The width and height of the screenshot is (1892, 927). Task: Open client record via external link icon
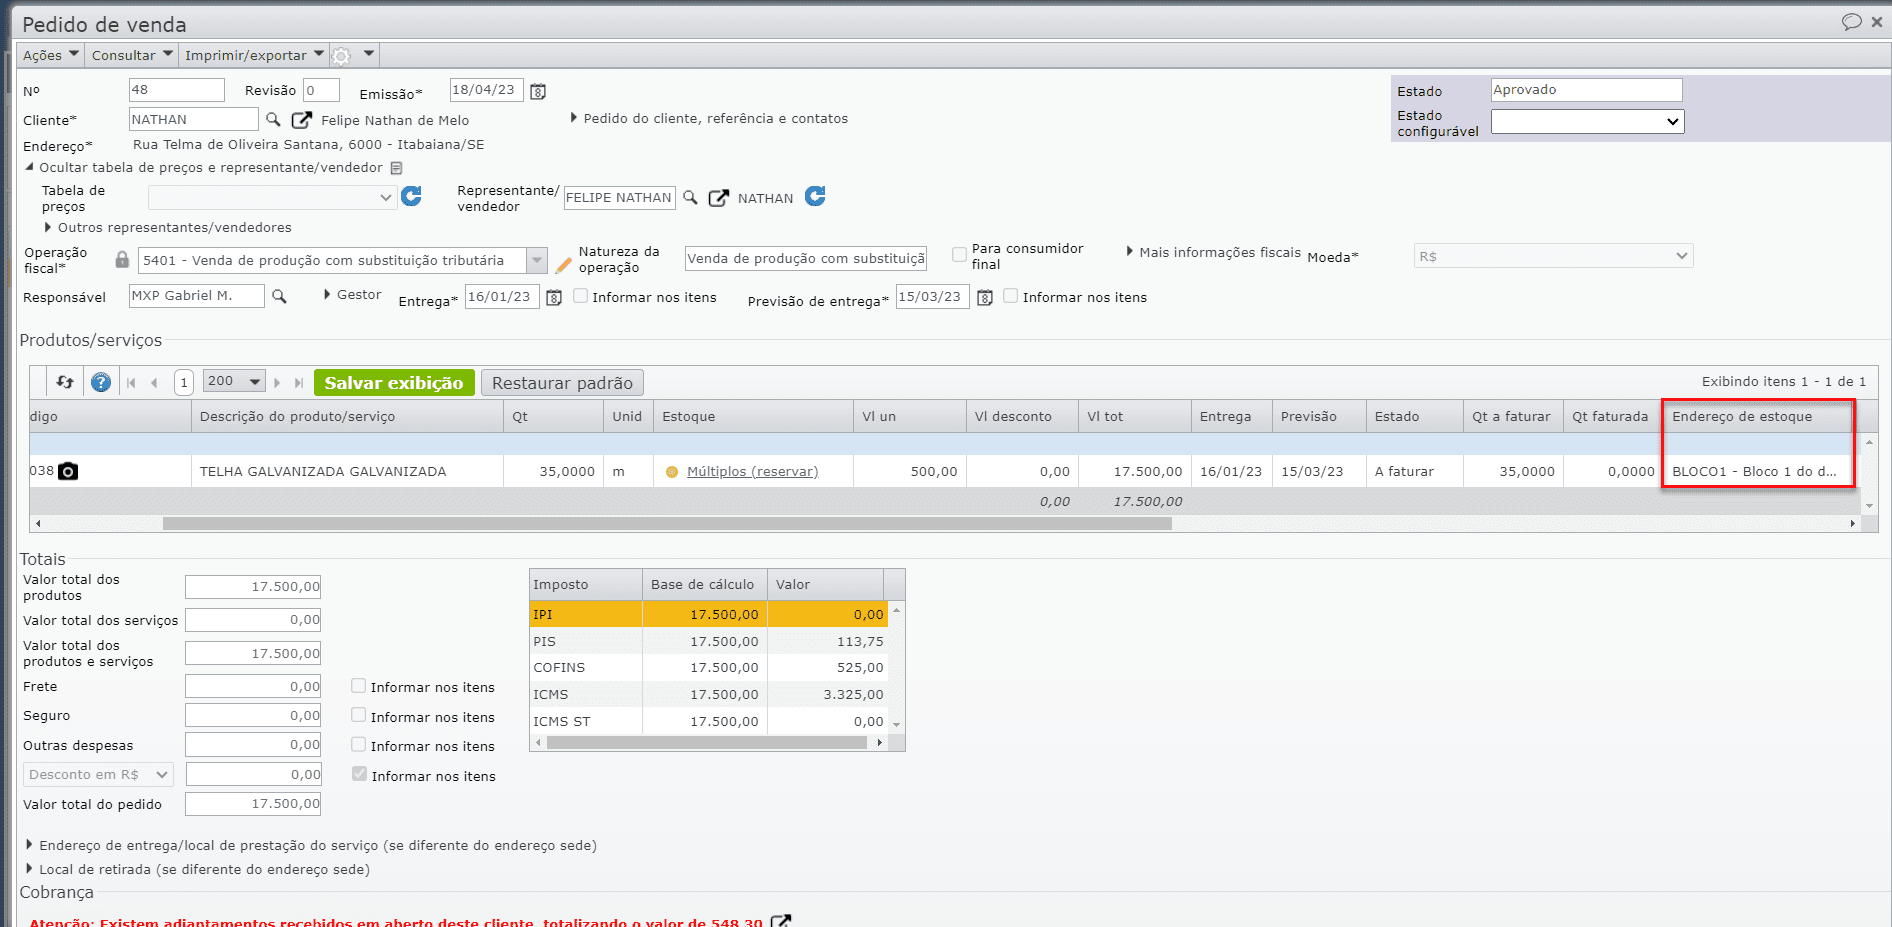point(301,120)
